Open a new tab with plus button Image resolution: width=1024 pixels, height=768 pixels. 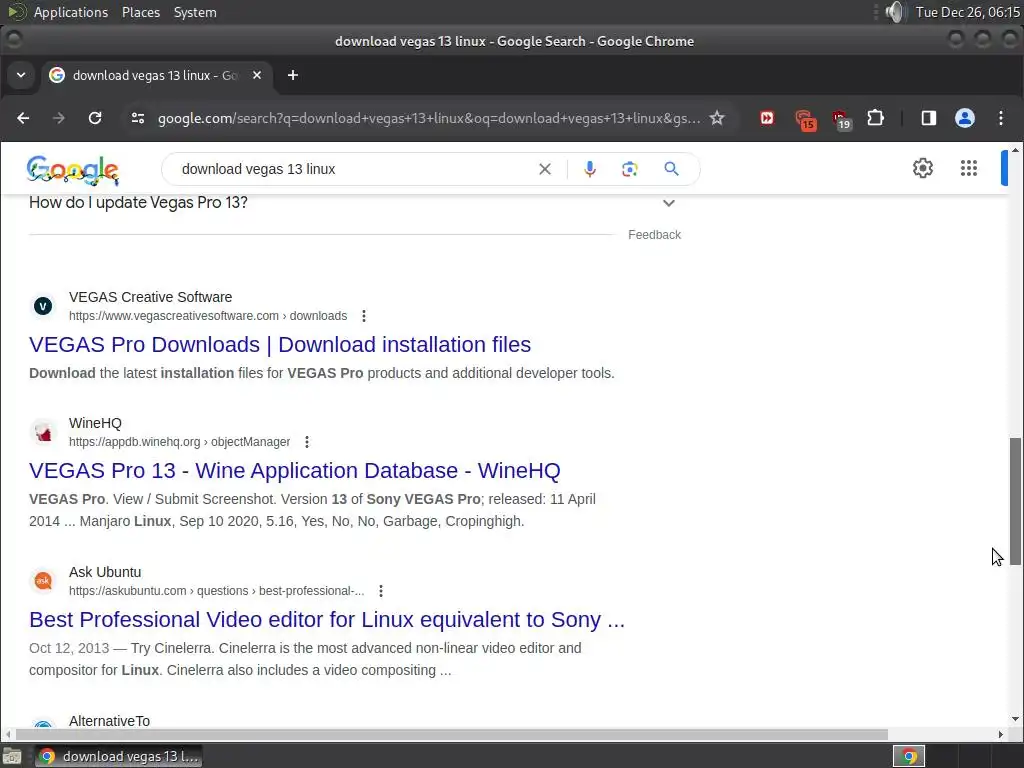point(293,75)
